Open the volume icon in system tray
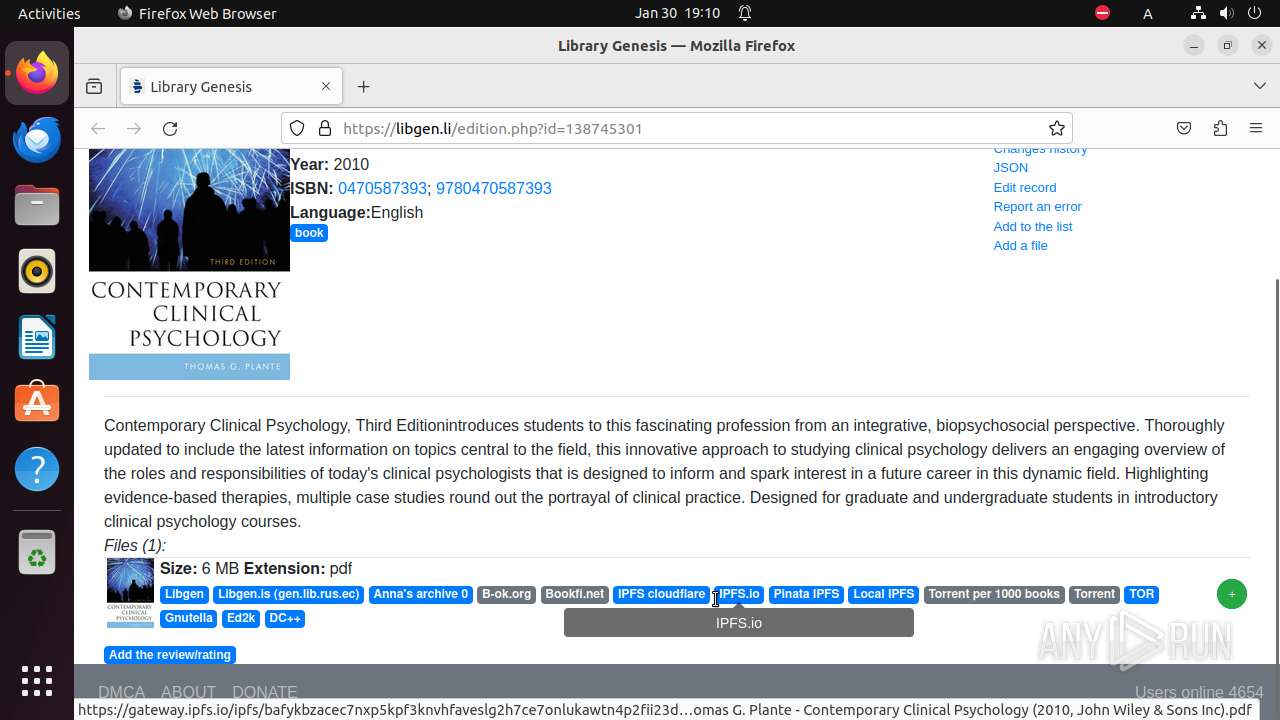The height and width of the screenshot is (720, 1280). coord(1228,13)
